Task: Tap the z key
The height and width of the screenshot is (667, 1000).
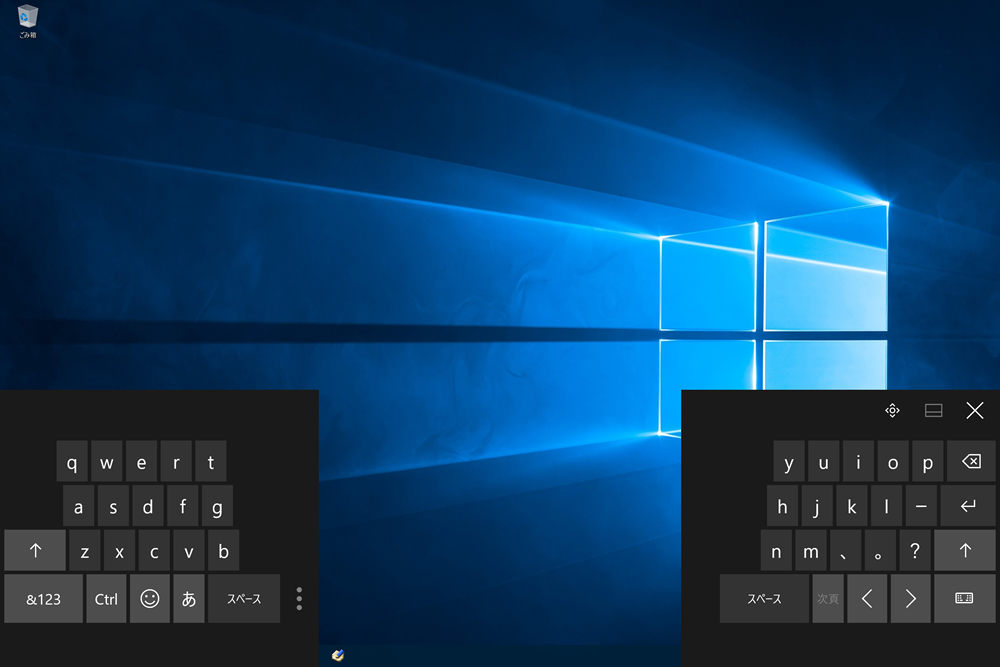Action: [85, 550]
